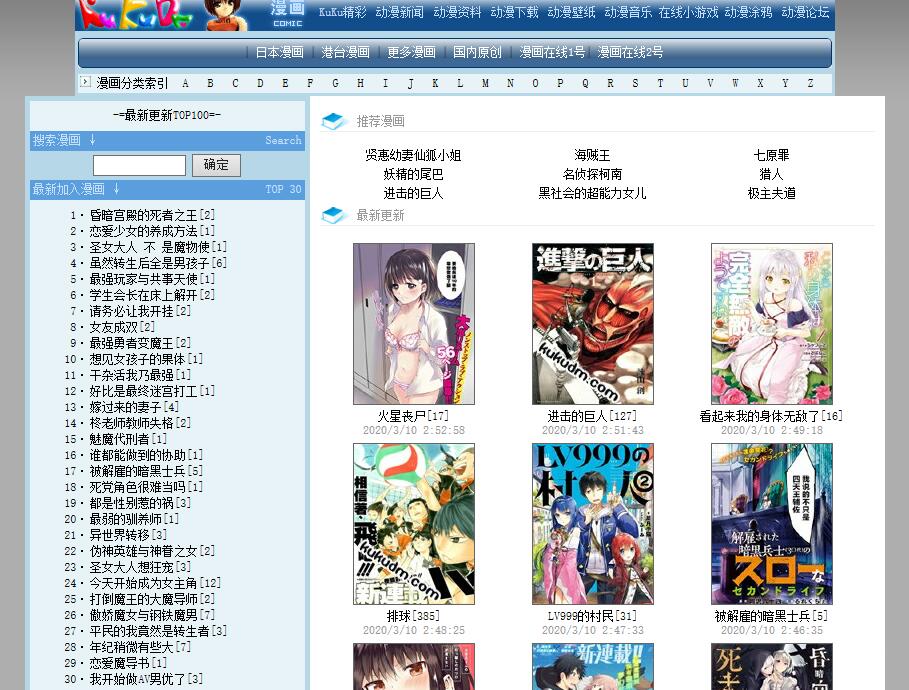Visit 动漫论坛 in top navigation
This screenshot has width=909, height=690.
[x=805, y=12]
